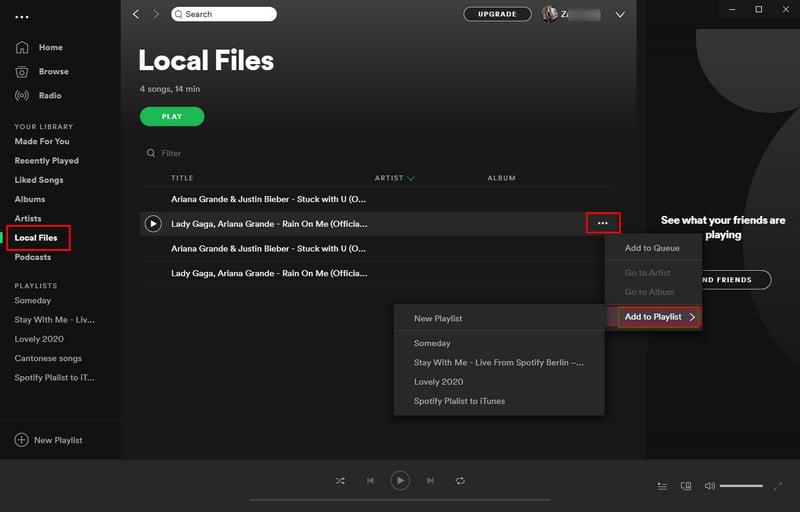This screenshot has height=512, width=800.
Task: Expand the Add to Playlist submenu
Action: pos(654,317)
